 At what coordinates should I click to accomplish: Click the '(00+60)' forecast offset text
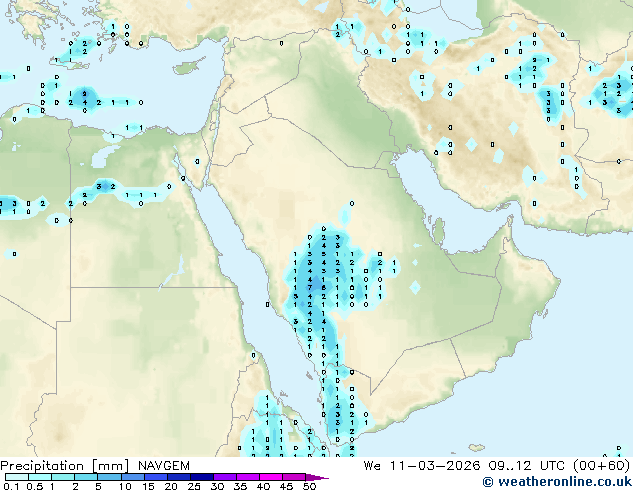[602, 466]
